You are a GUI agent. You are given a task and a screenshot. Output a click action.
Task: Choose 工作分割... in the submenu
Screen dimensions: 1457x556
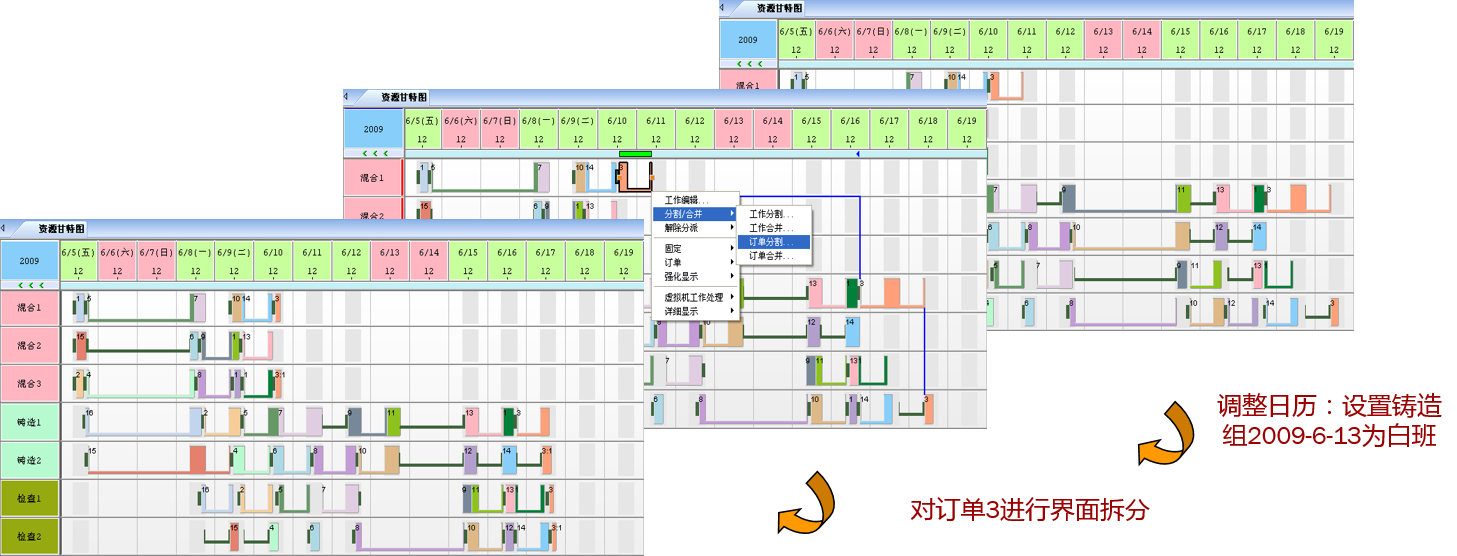[x=772, y=214]
